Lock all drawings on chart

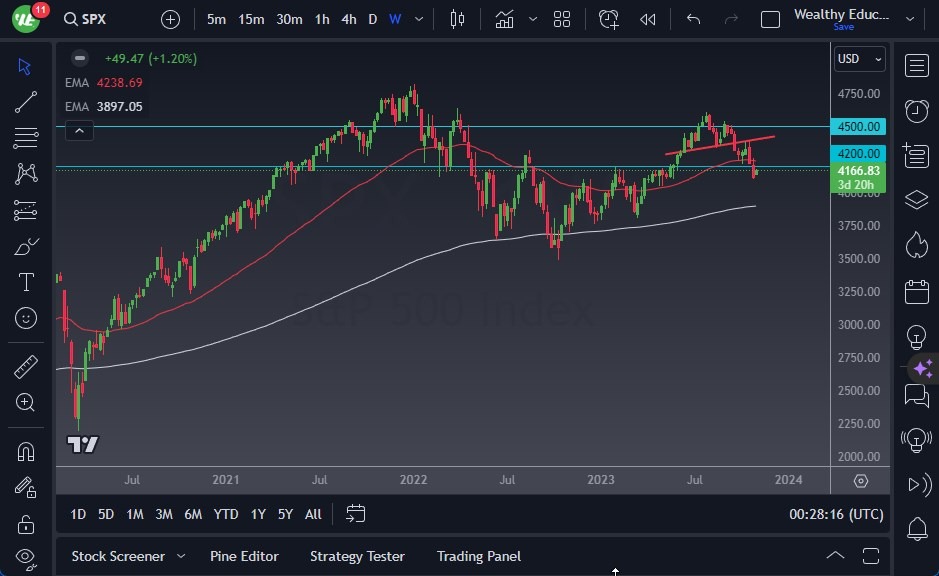[x=25, y=523]
